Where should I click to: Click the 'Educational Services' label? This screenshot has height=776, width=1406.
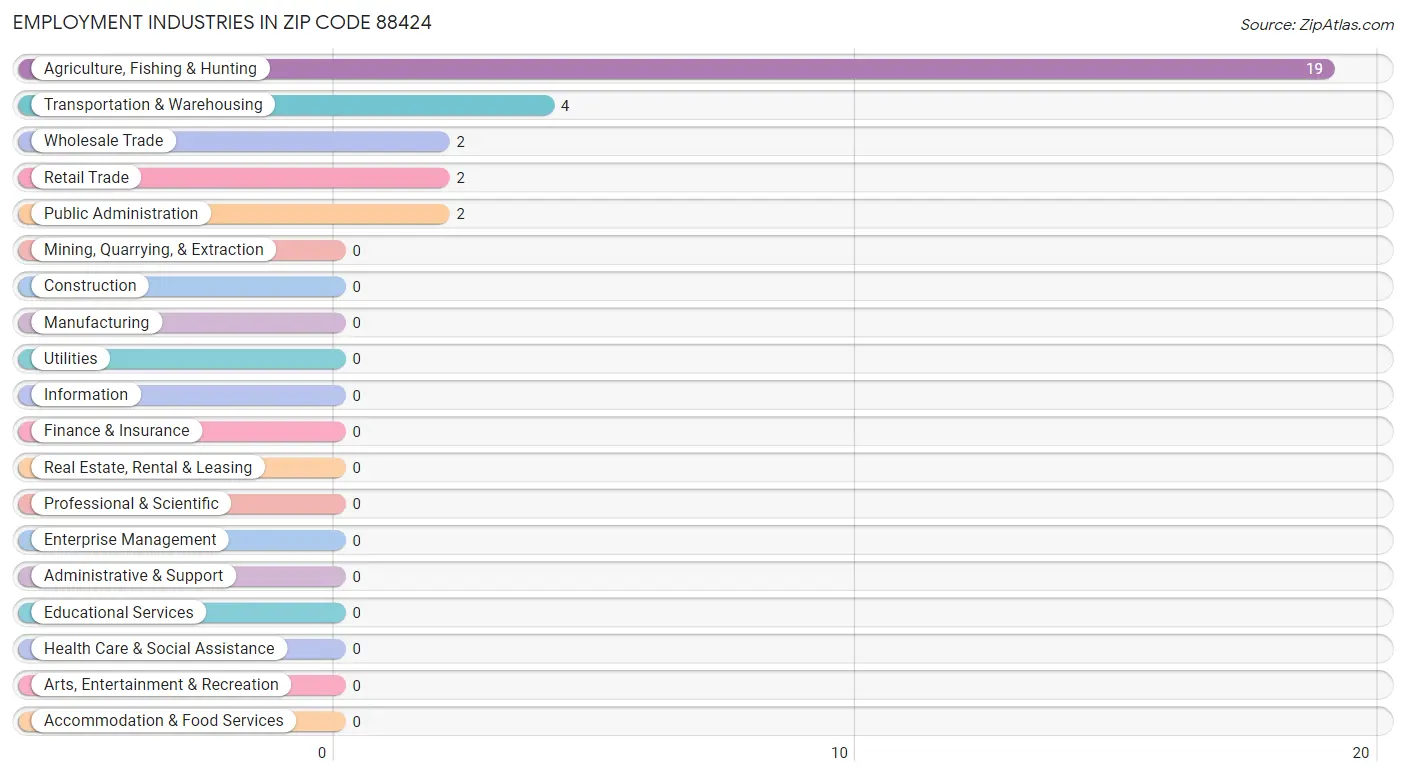pos(119,612)
